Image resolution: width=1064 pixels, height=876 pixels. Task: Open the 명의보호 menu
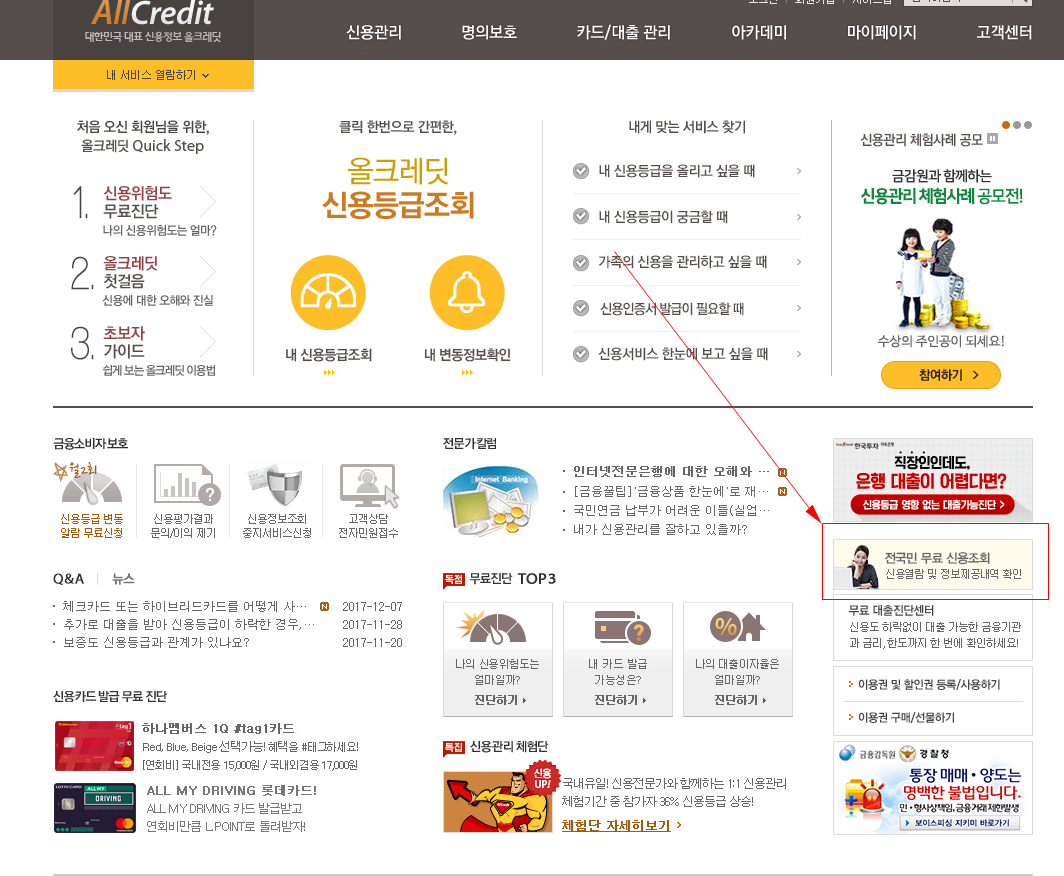tap(489, 32)
